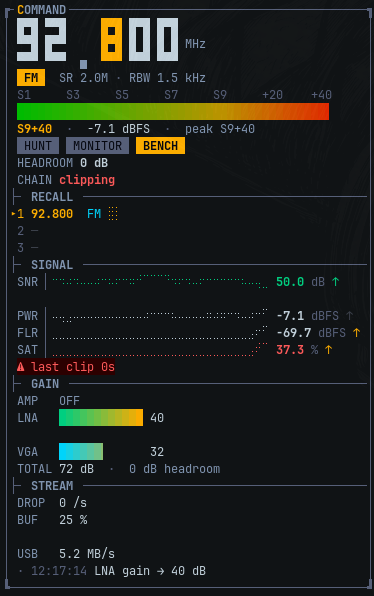Click the '50.0 dB' SNR value

(300, 282)
